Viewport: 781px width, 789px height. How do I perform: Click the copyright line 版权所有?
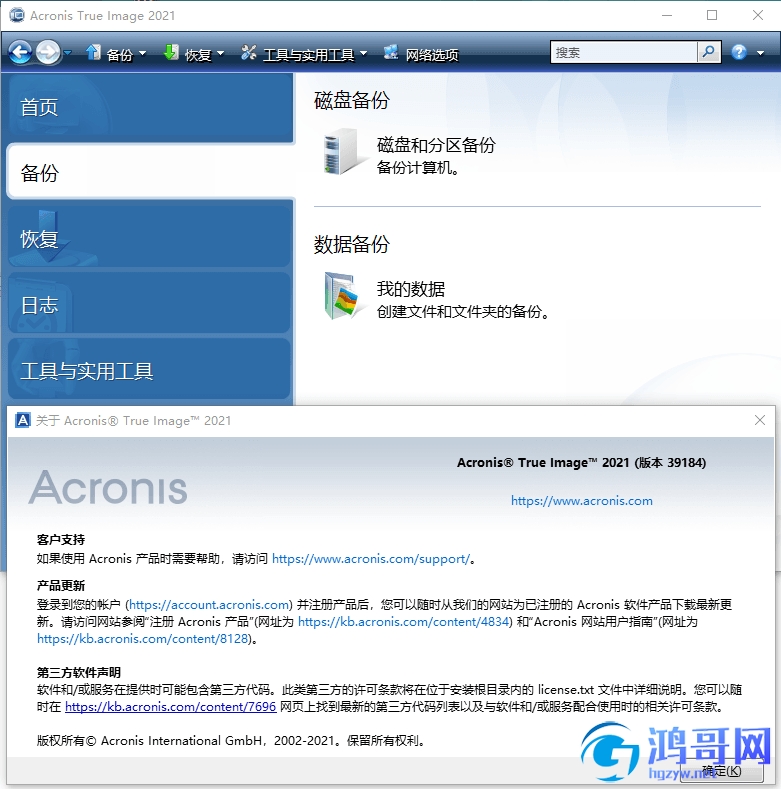pyautogui.click(x=231, y=741)
